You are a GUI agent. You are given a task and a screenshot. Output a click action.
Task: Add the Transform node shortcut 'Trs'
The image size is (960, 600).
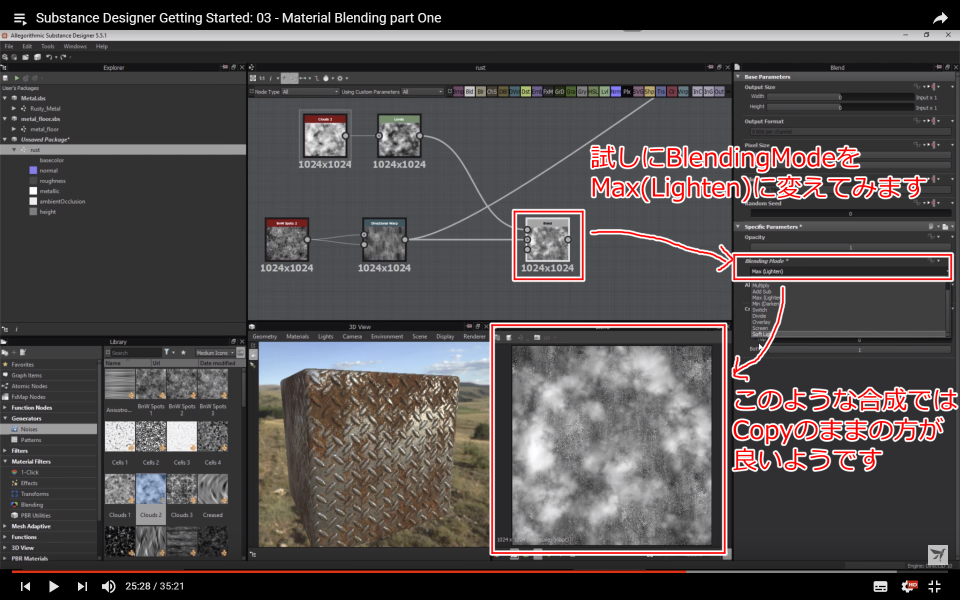(x=661, y=91)
